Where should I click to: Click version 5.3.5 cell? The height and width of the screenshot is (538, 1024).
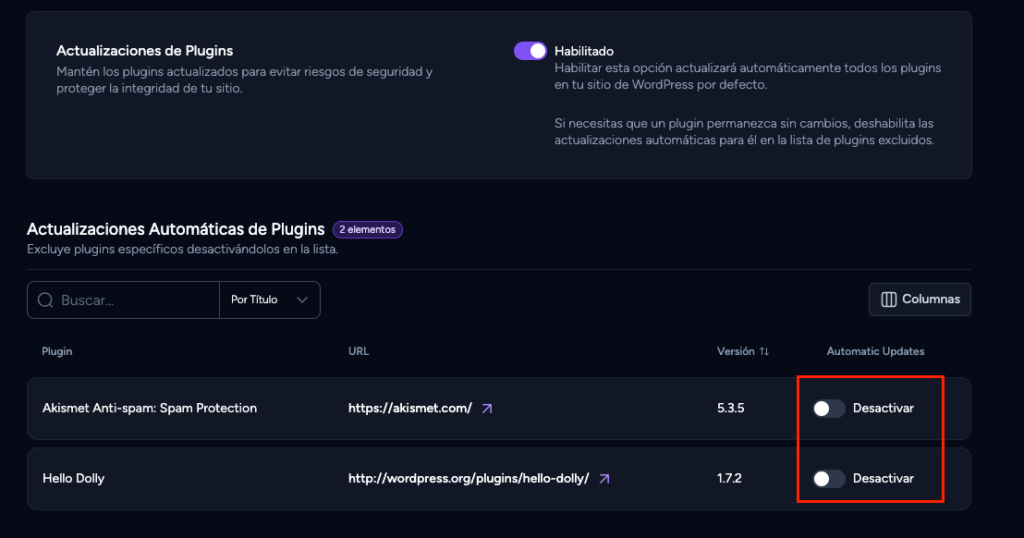[x=731, y=408]
